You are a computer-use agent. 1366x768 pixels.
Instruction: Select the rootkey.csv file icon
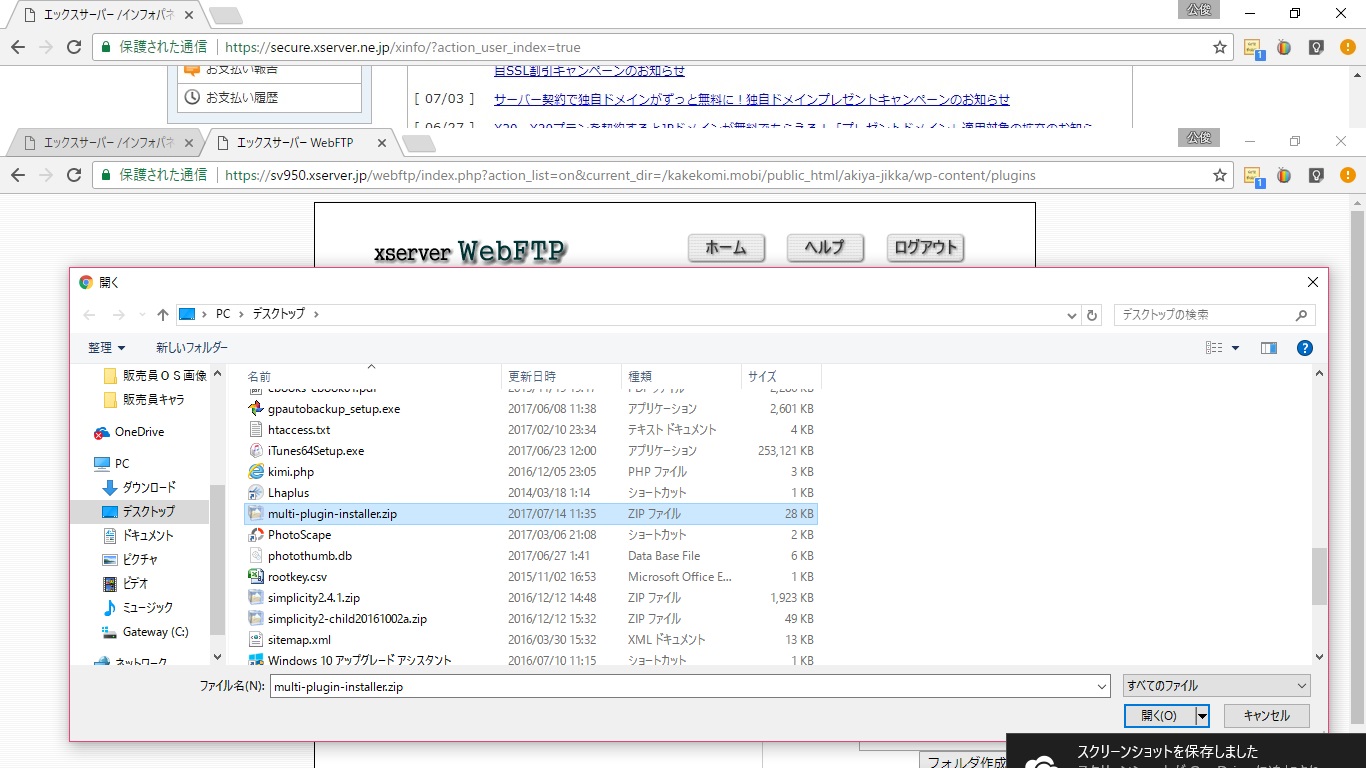[x=256, y=577]
